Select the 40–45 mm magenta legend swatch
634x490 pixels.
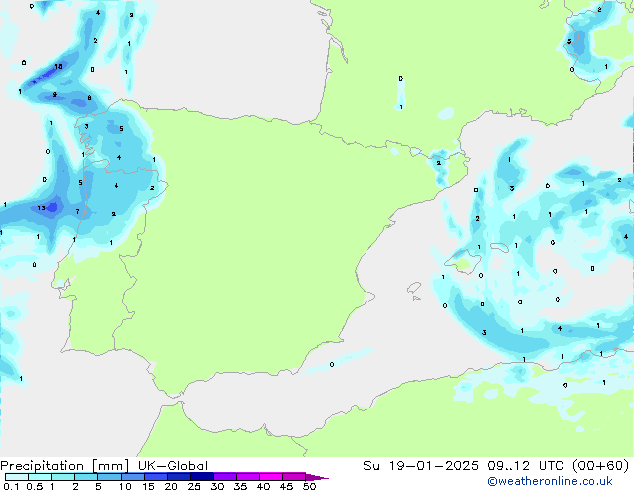point(271,477)
